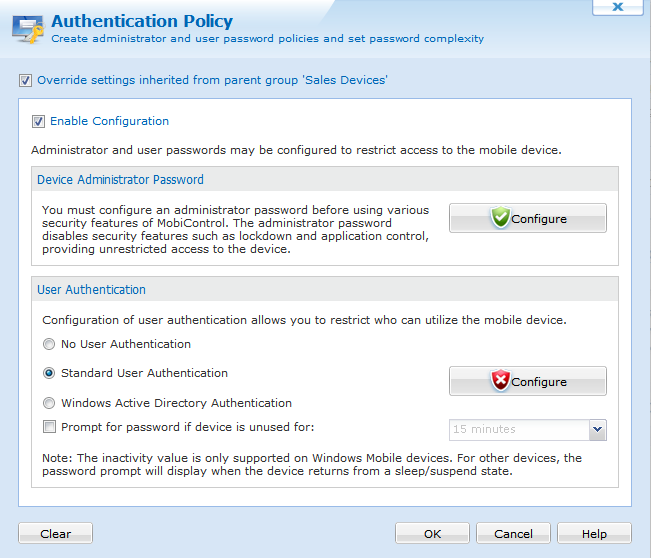The height and width of the screenshot is (558, 651).
Task: Enable Prompt for password if device unused
Action: coord(49,427)
